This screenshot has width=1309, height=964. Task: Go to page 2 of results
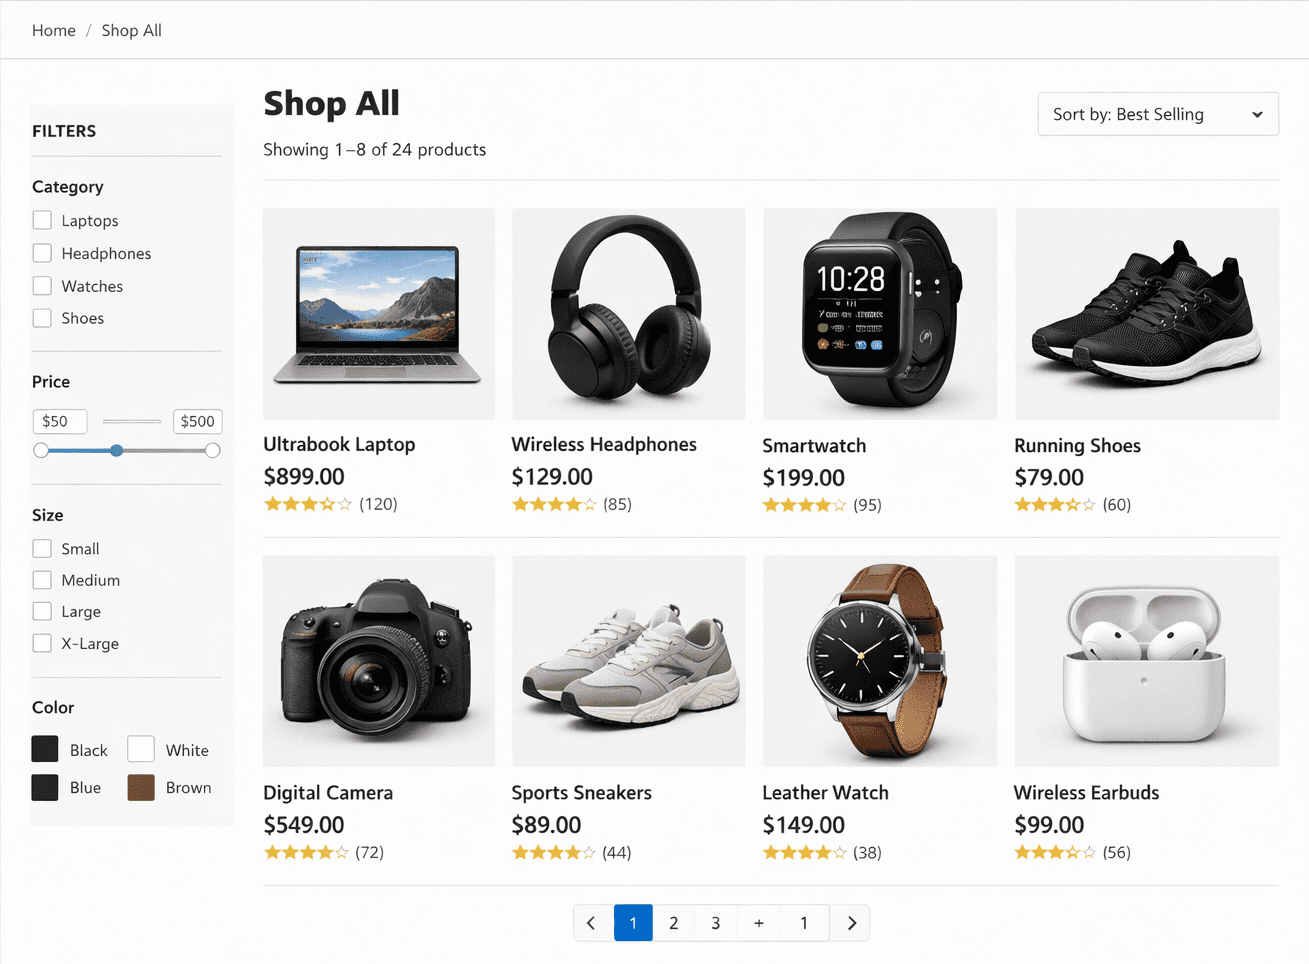pos(673,922)
